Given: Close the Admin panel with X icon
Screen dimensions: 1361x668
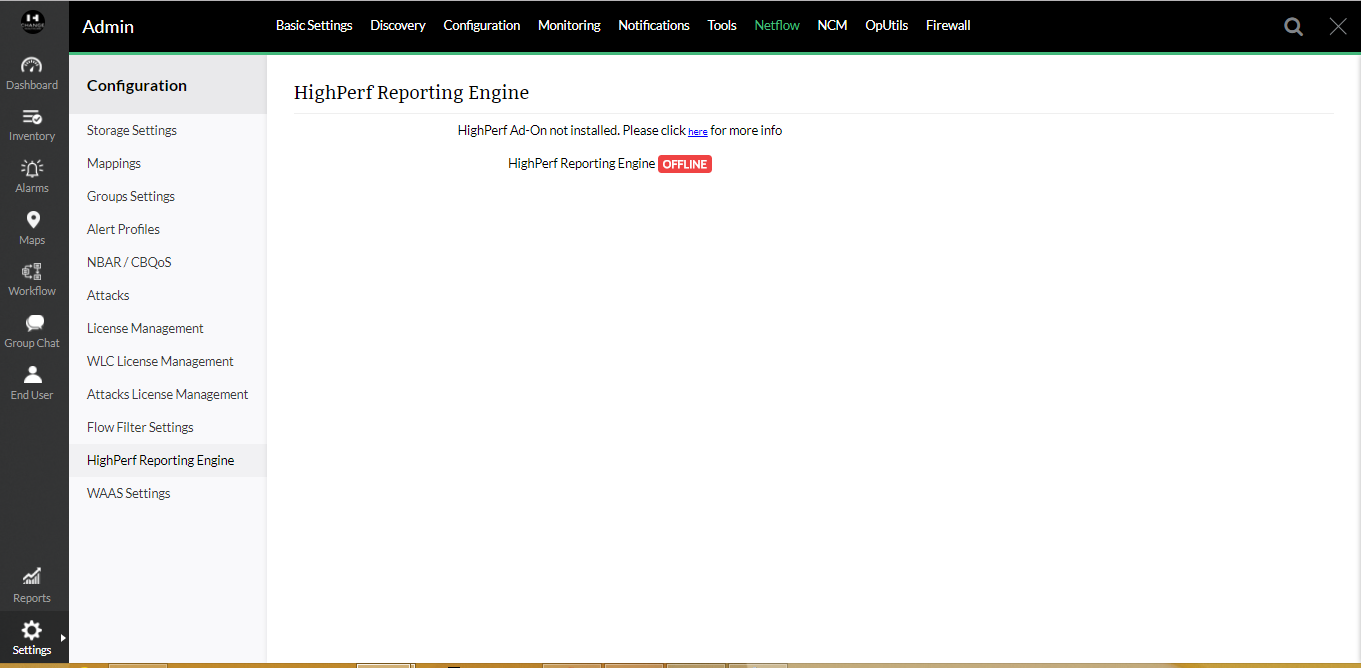Looking at the screenshot, I should [x=1338, y=27].
